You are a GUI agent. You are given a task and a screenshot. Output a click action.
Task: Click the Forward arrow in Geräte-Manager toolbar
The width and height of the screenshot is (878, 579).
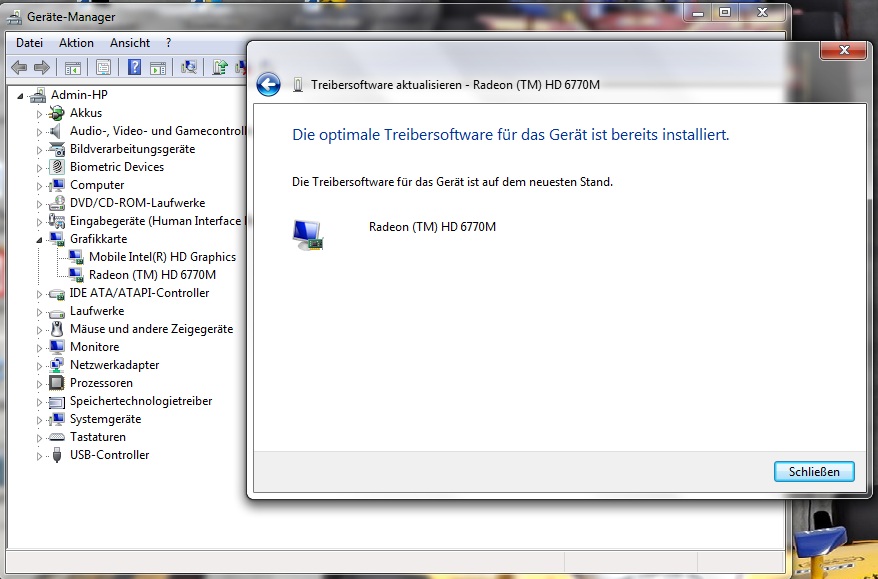[41, 68]
